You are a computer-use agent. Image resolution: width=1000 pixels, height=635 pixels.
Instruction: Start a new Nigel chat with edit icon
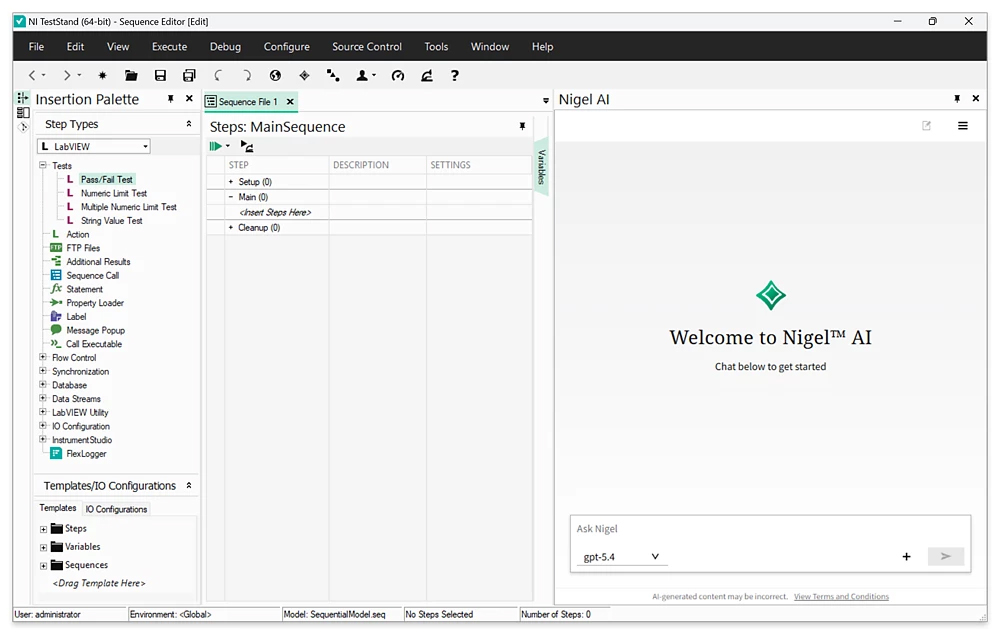[x=927, y=126]
